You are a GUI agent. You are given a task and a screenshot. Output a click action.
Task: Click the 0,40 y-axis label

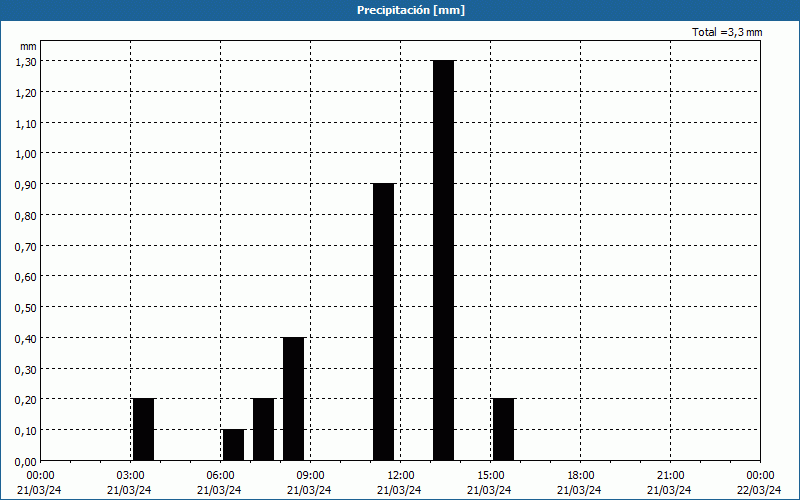26,339
